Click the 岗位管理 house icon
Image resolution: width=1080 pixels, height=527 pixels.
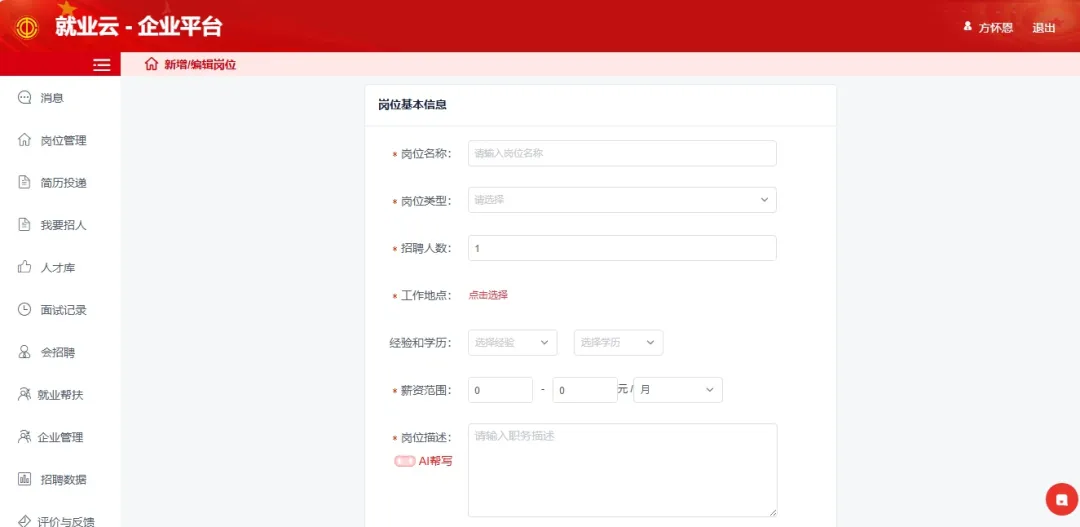pos(24,141)
